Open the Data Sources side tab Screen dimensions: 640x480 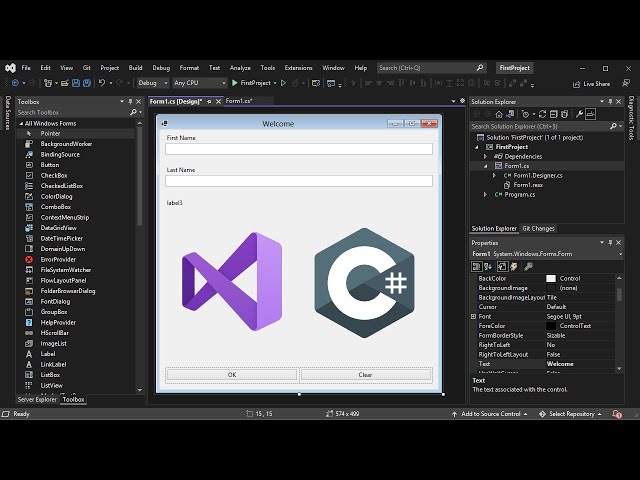coord(7,113)
